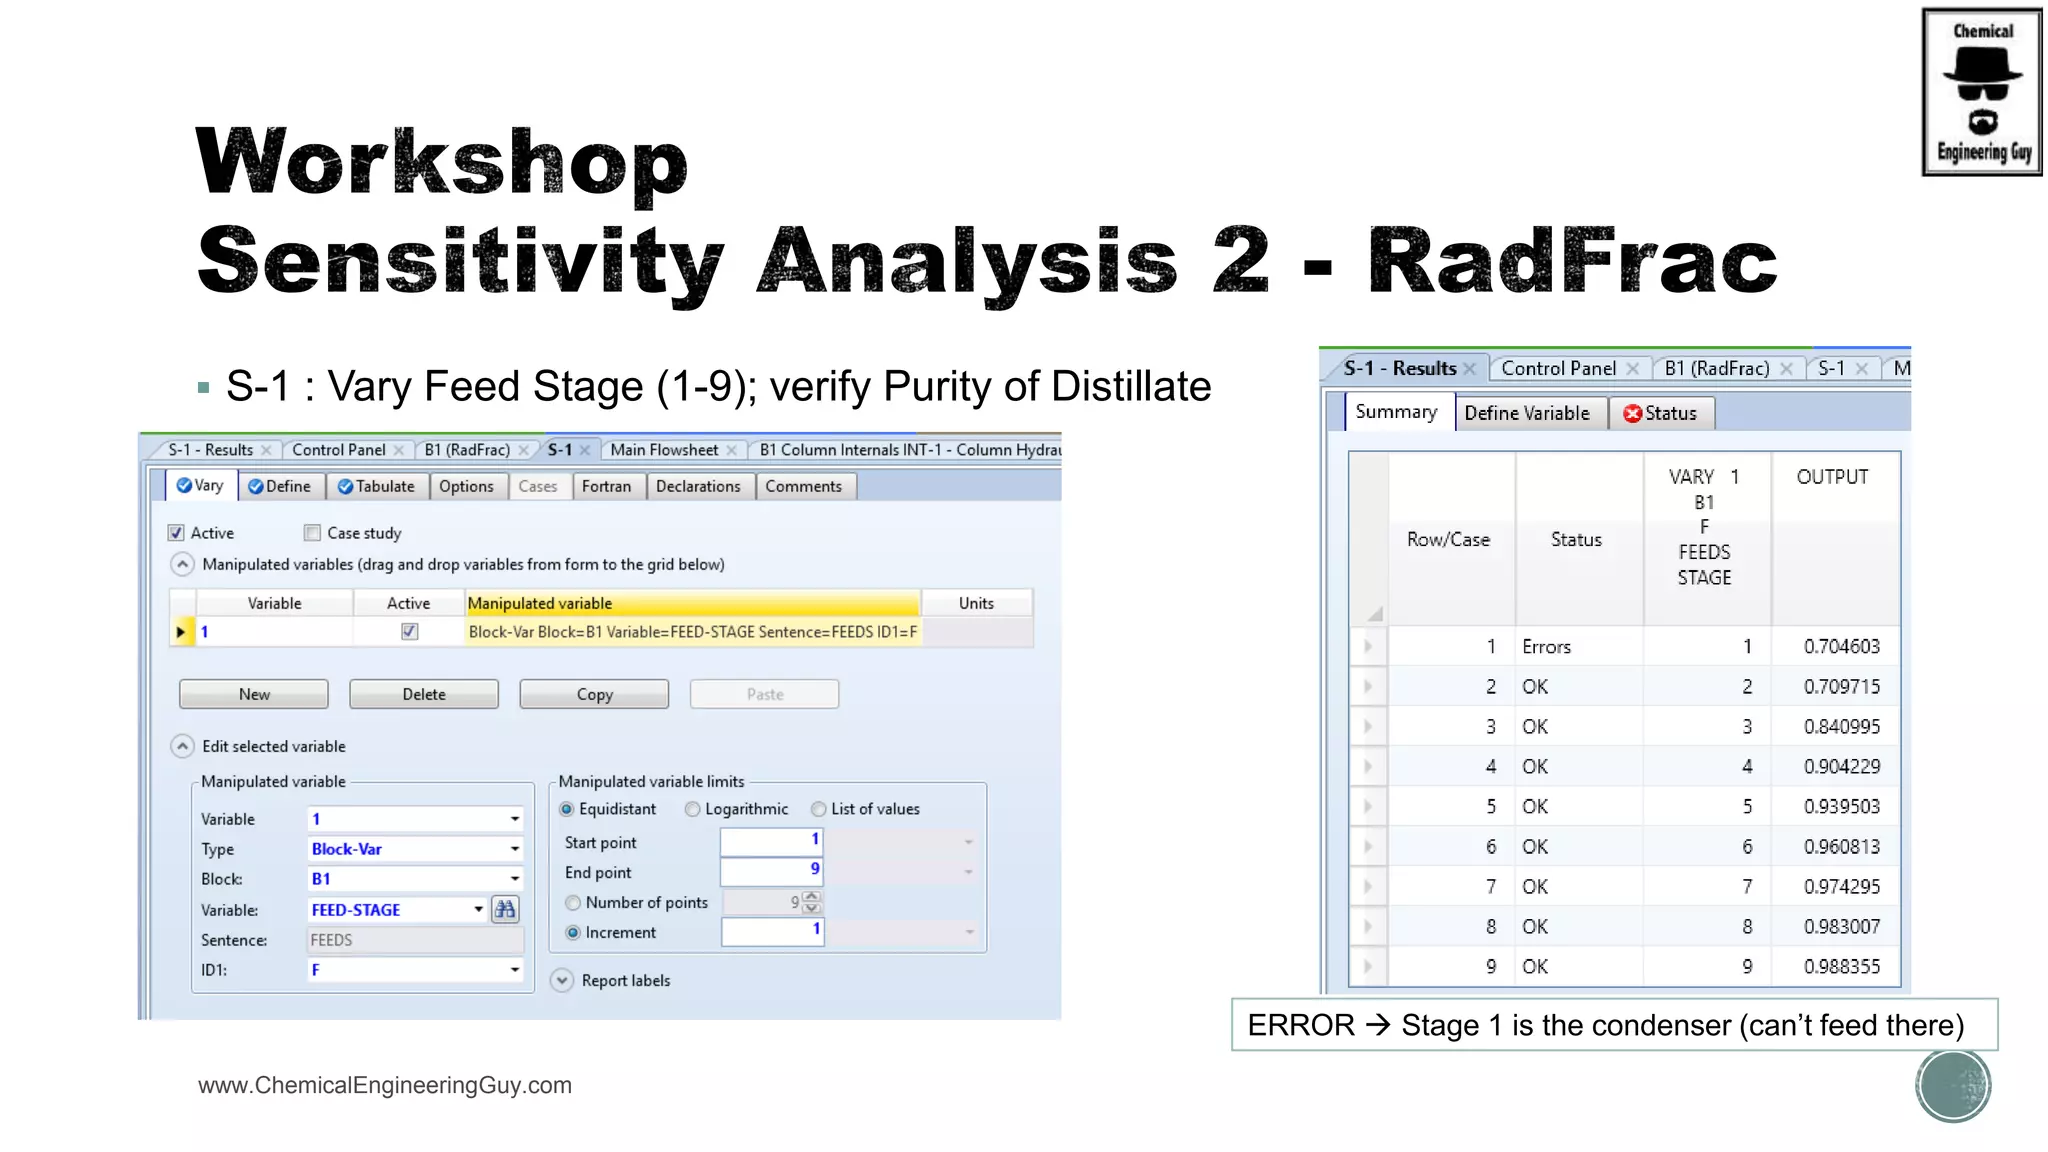Click the Vary tab checkmark icon
Viewport: 2048px width, 1152px height.
click(x=184, y=486)
